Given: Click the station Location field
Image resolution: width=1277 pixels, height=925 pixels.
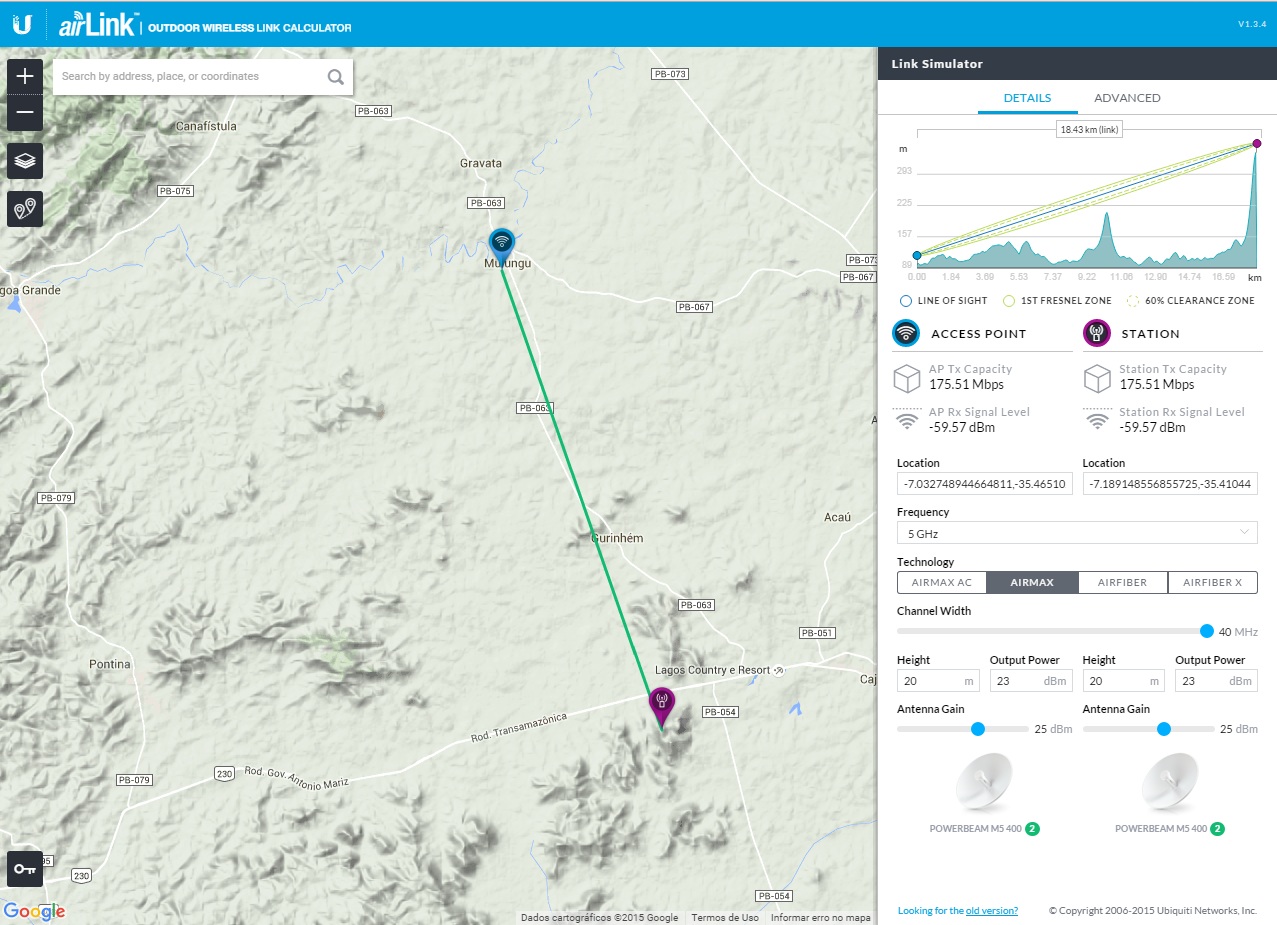Looking at the screenshot, I should coord(1170,484).
